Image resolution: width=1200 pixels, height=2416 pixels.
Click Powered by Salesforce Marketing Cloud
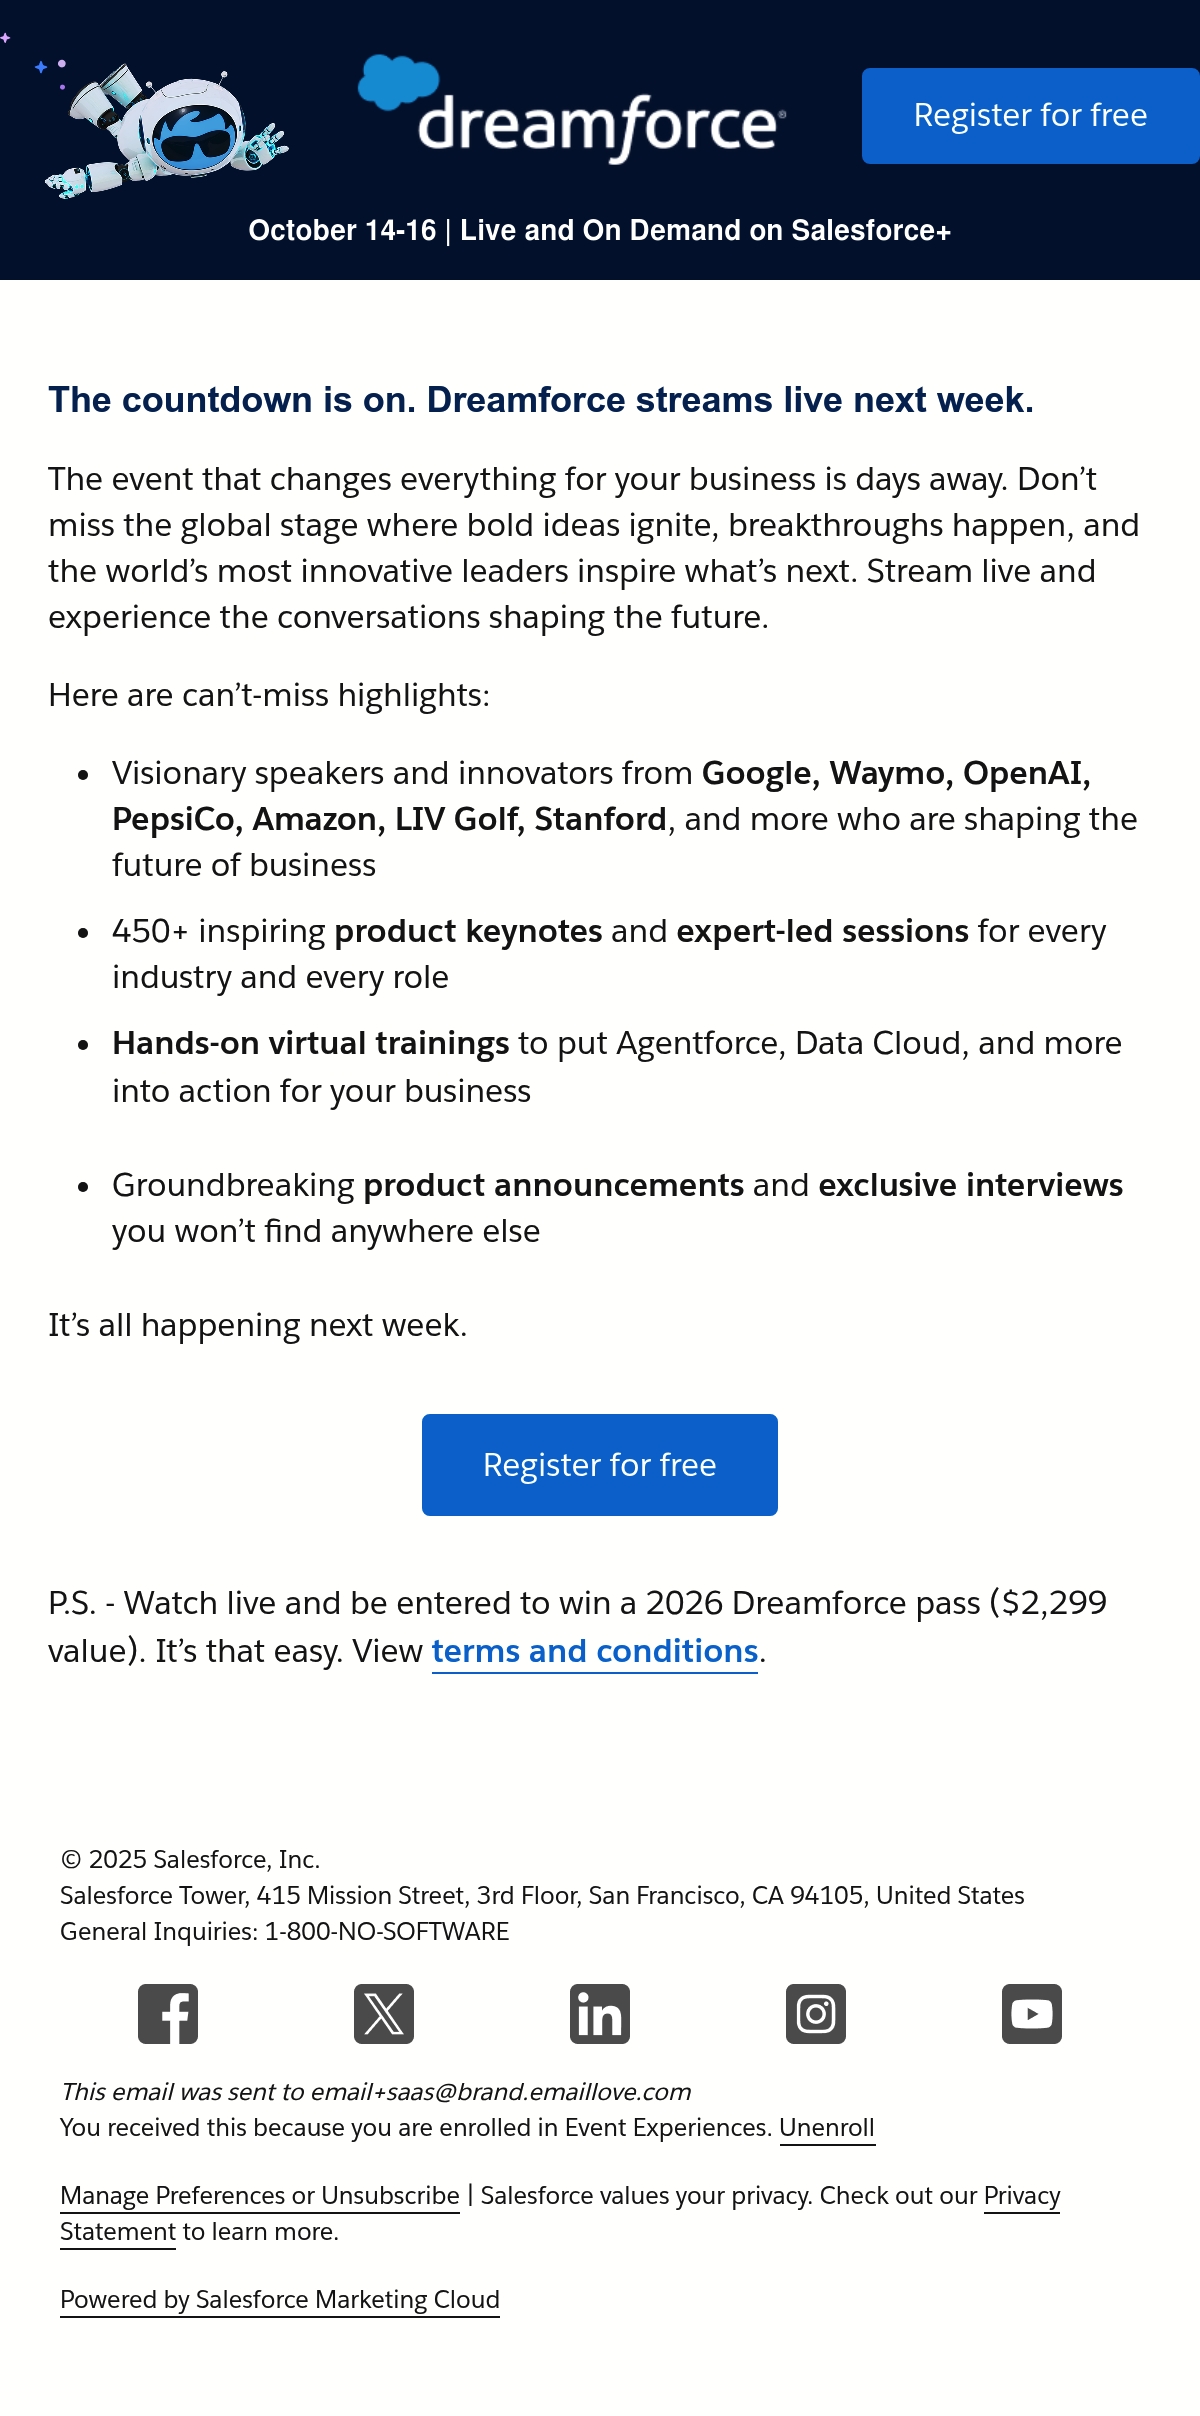click(280, 2299)
